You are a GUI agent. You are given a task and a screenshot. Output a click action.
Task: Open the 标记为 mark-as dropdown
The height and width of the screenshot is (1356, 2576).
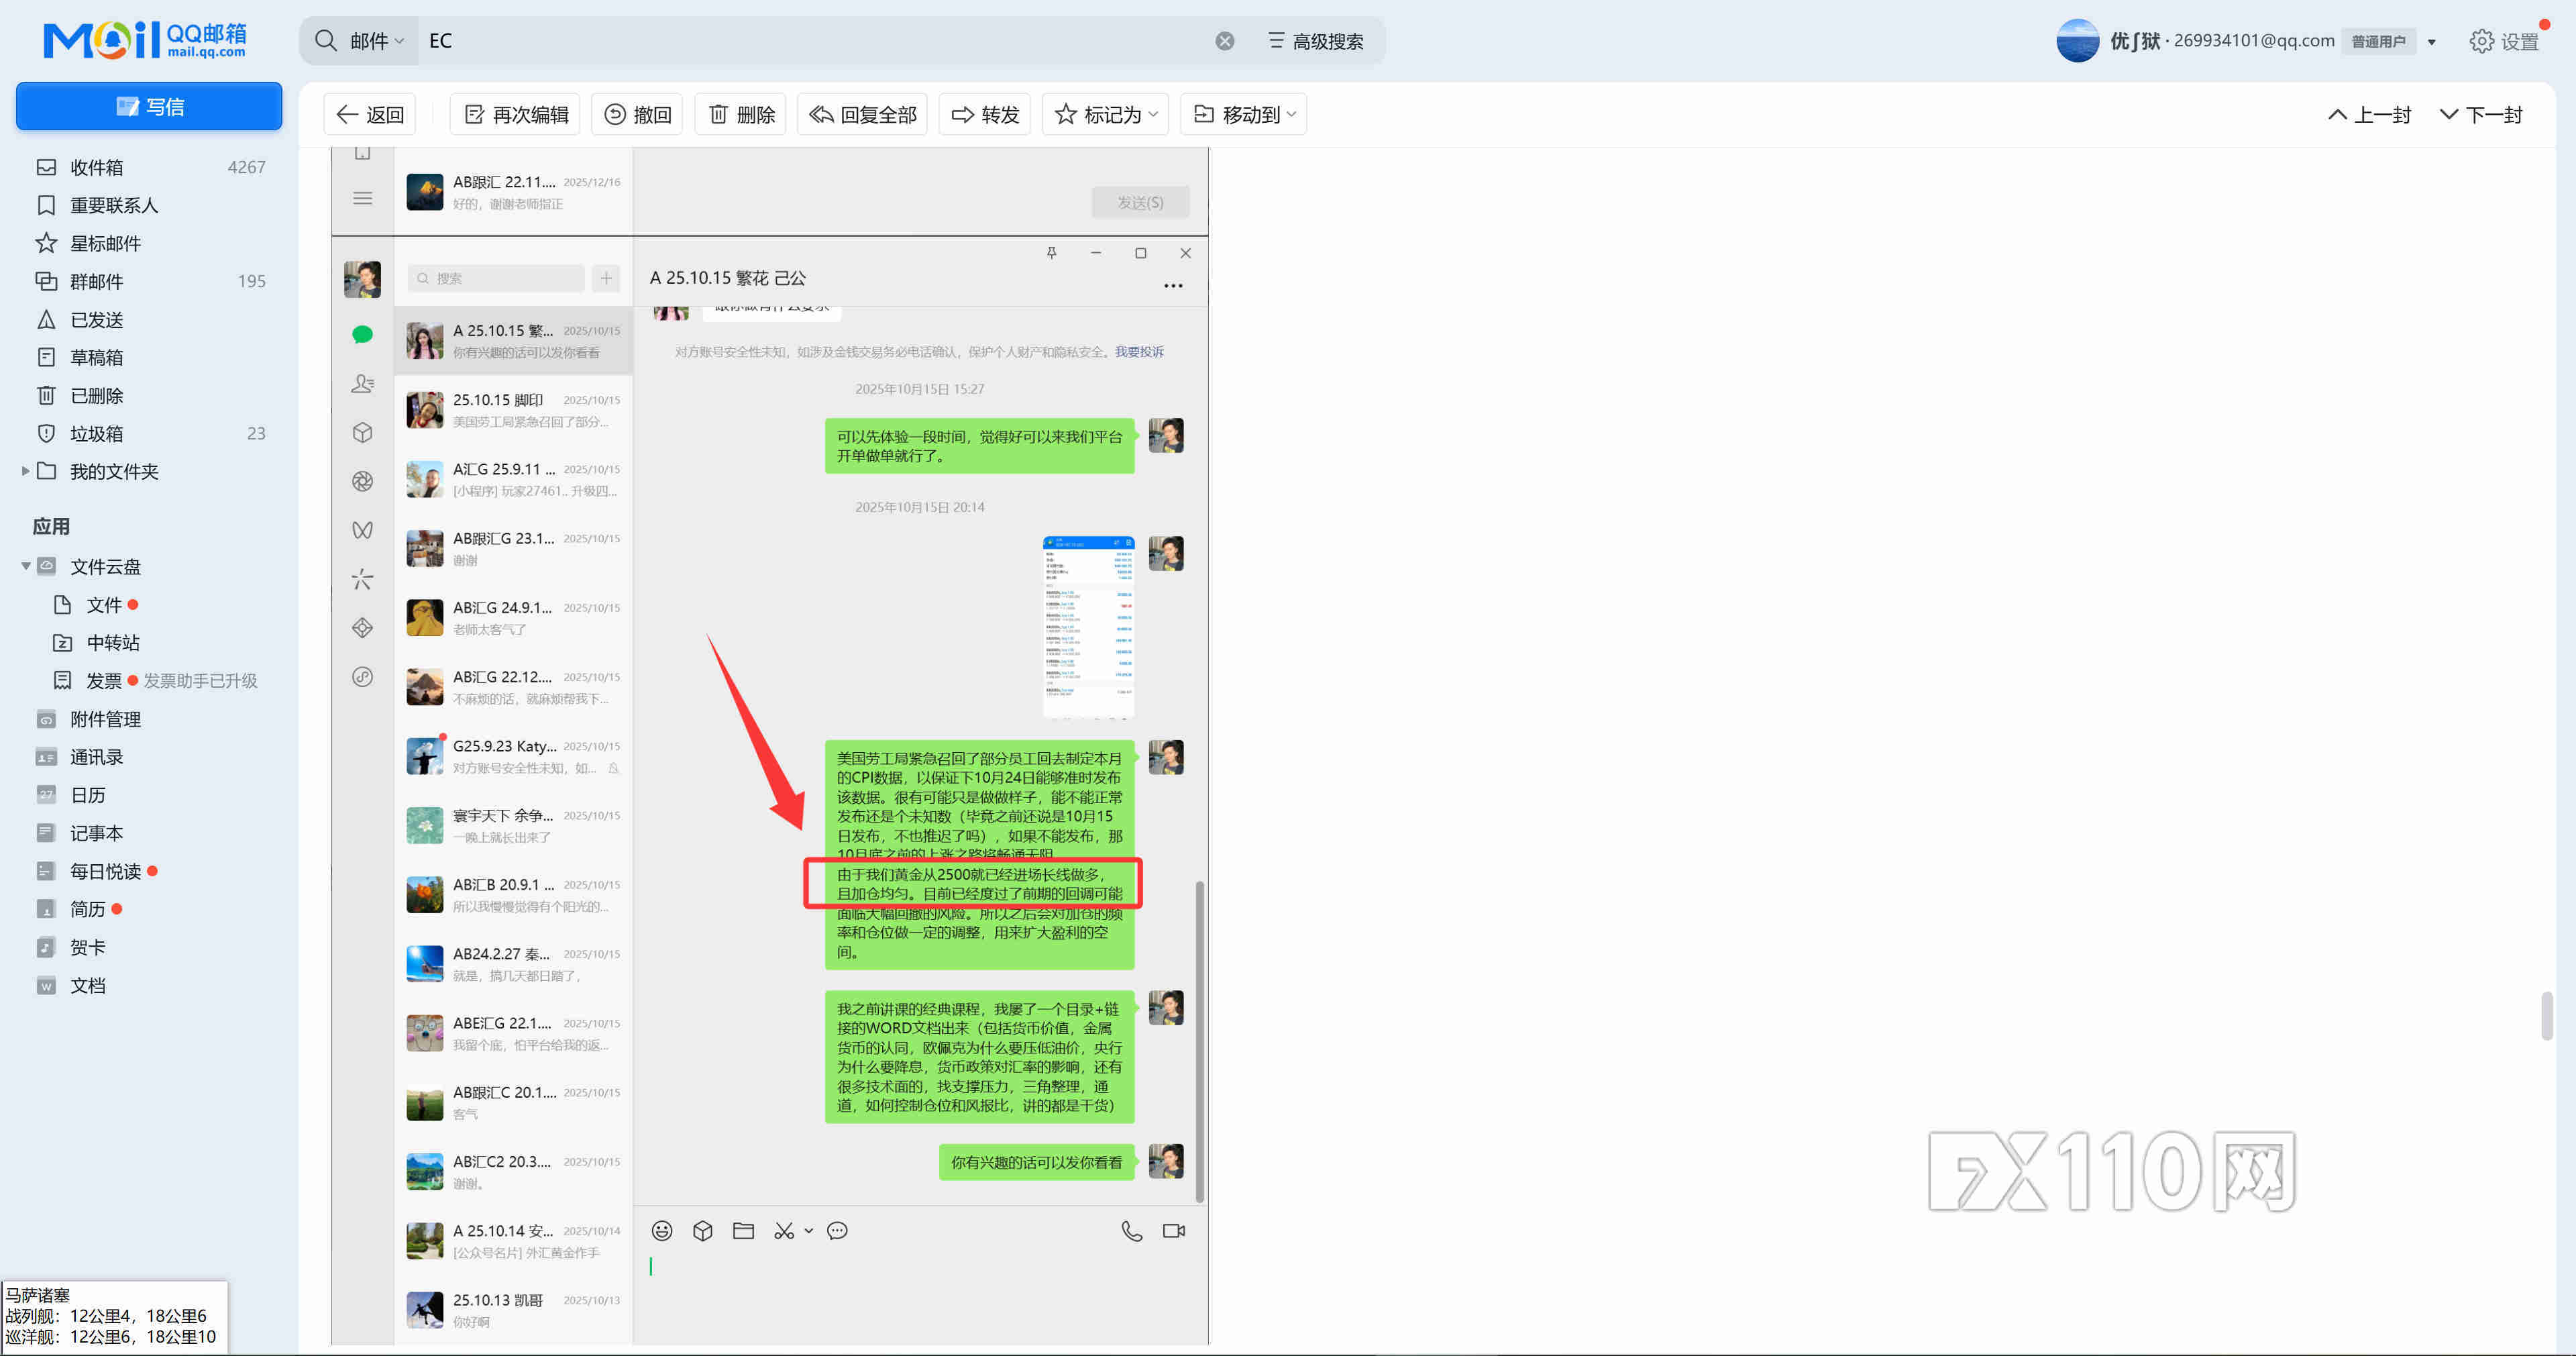(1105, 115)
